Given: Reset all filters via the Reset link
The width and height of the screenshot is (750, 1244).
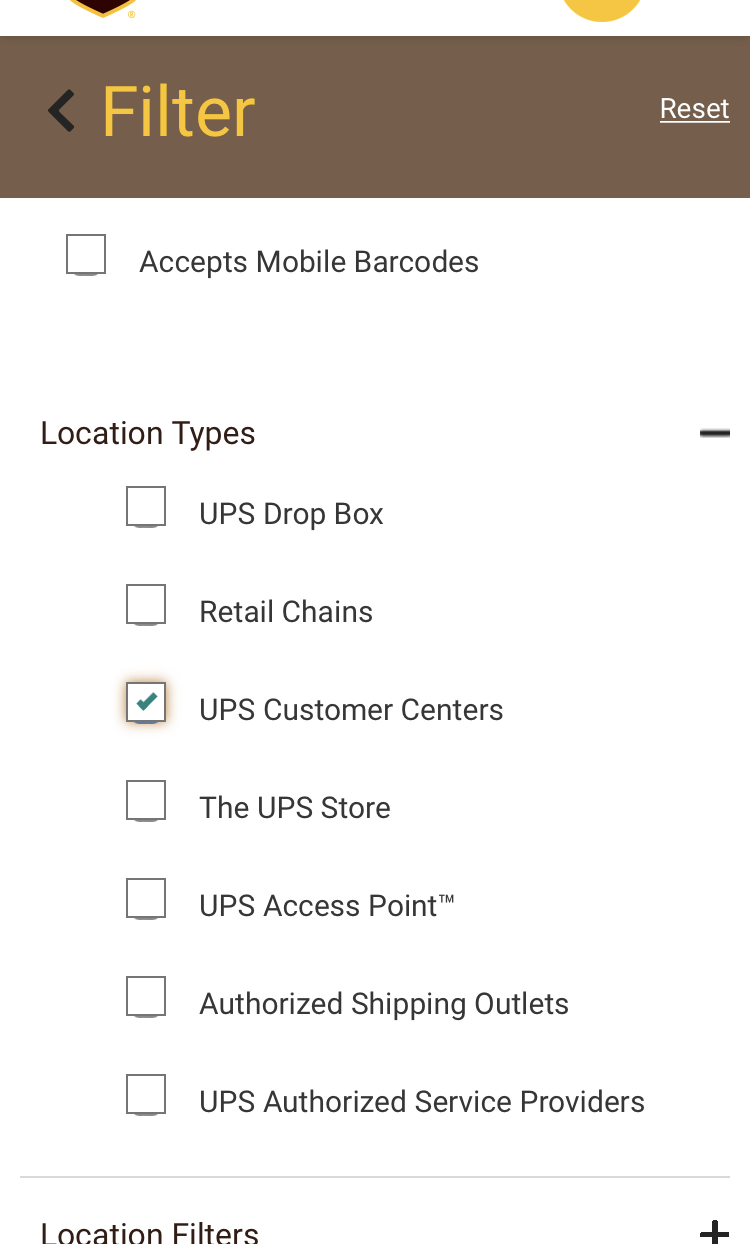Looking at the screenshot, I should coord(694,108).
